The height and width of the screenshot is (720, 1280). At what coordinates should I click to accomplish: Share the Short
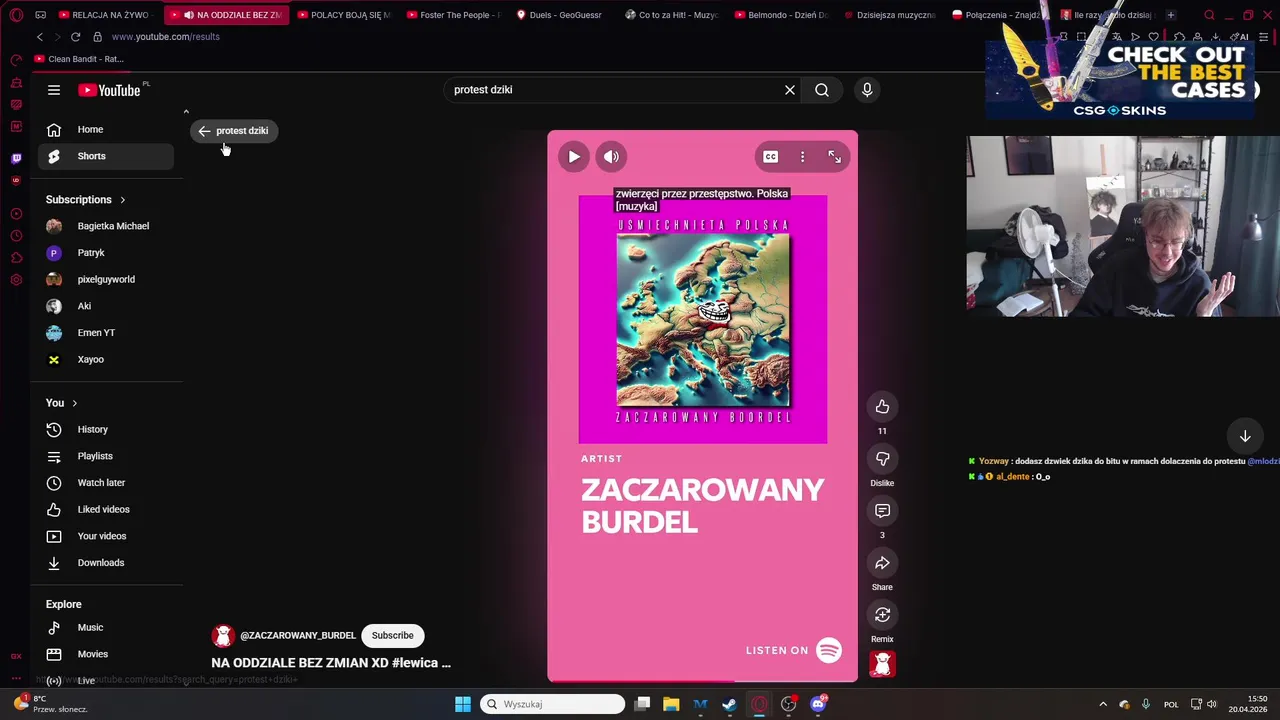pos(882,562)
